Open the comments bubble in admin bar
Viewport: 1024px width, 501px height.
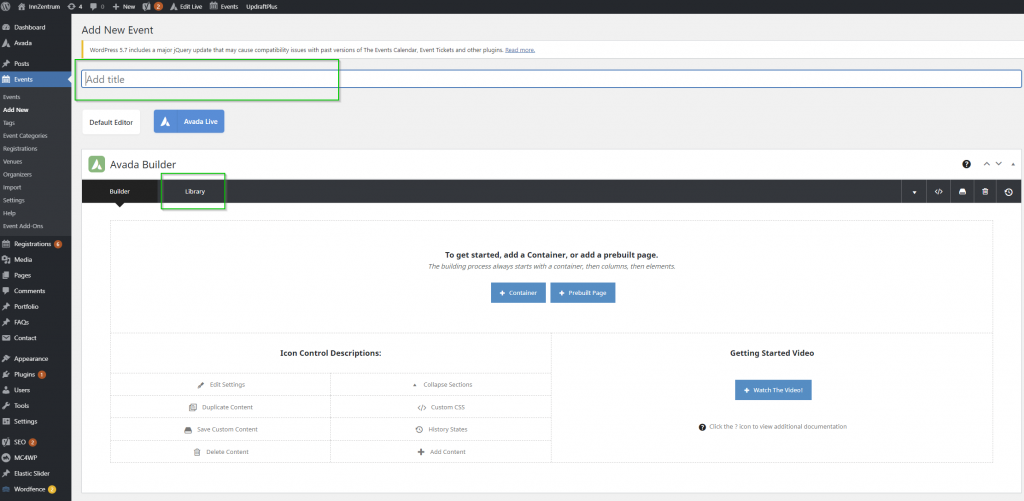[95, 6]
